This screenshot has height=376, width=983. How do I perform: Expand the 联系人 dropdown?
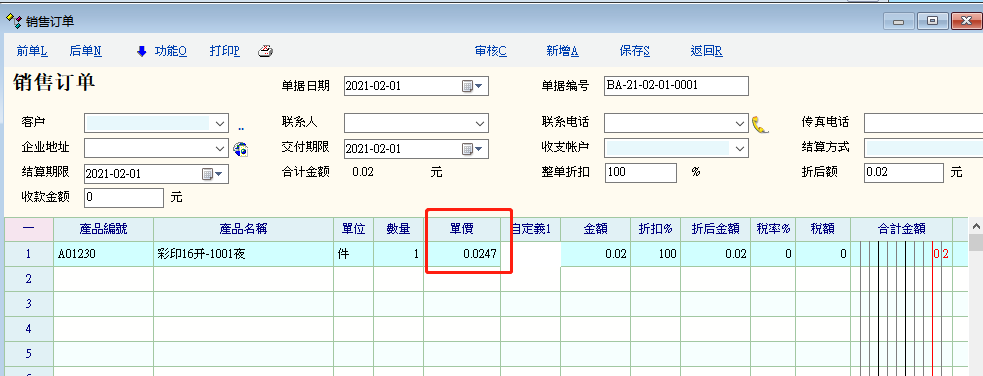point(480,123)
